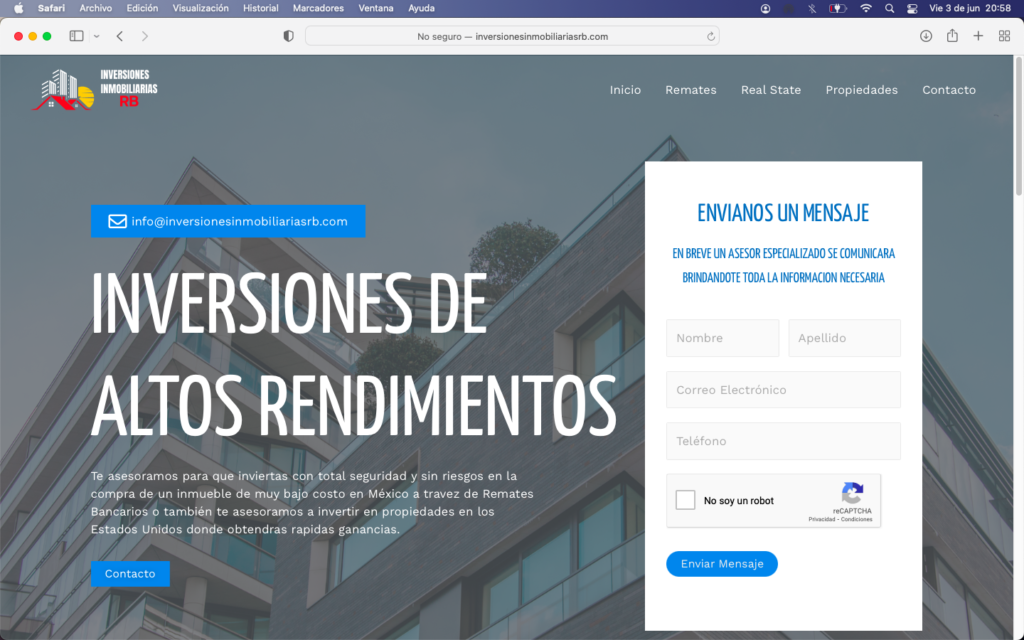Click the Remates navigation link
This screenshot has height=640, width=1024.
[x=691, y=90]
